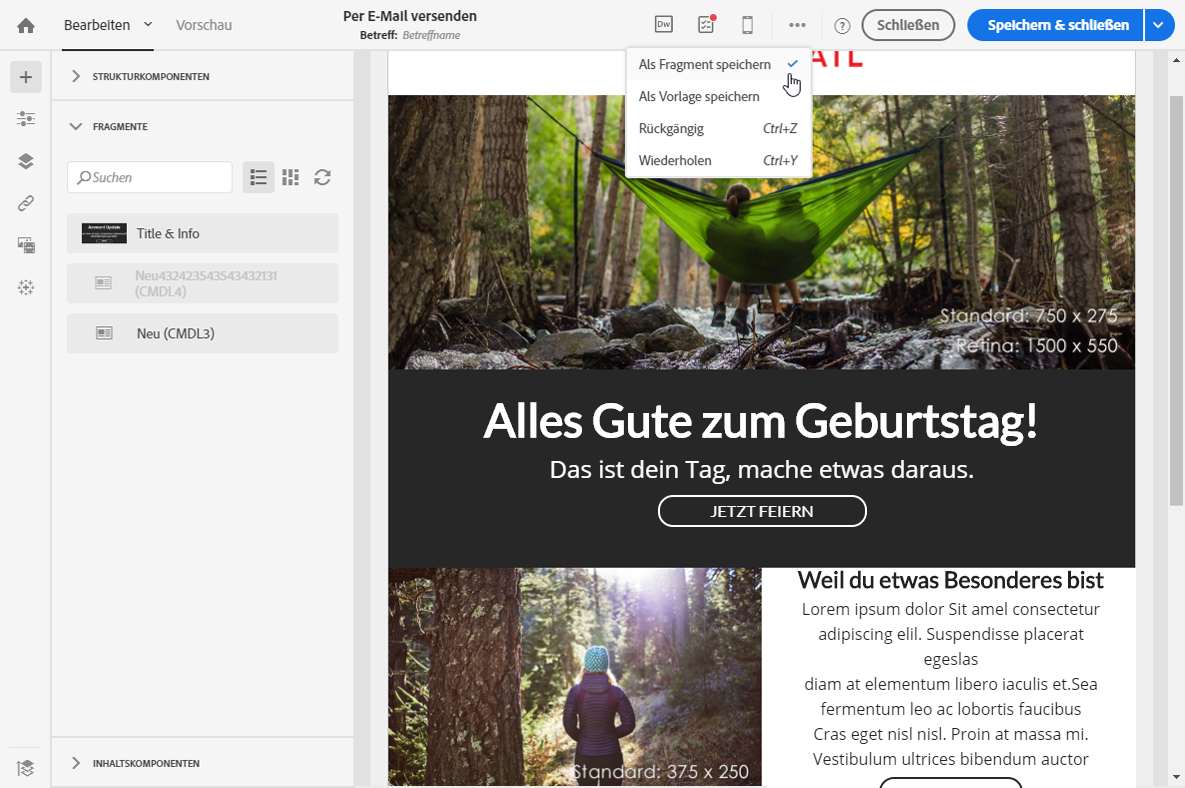The height and width of the screenshot is (788, 1185).
Task: Switch fragments to list view
Action: [258, 178]
